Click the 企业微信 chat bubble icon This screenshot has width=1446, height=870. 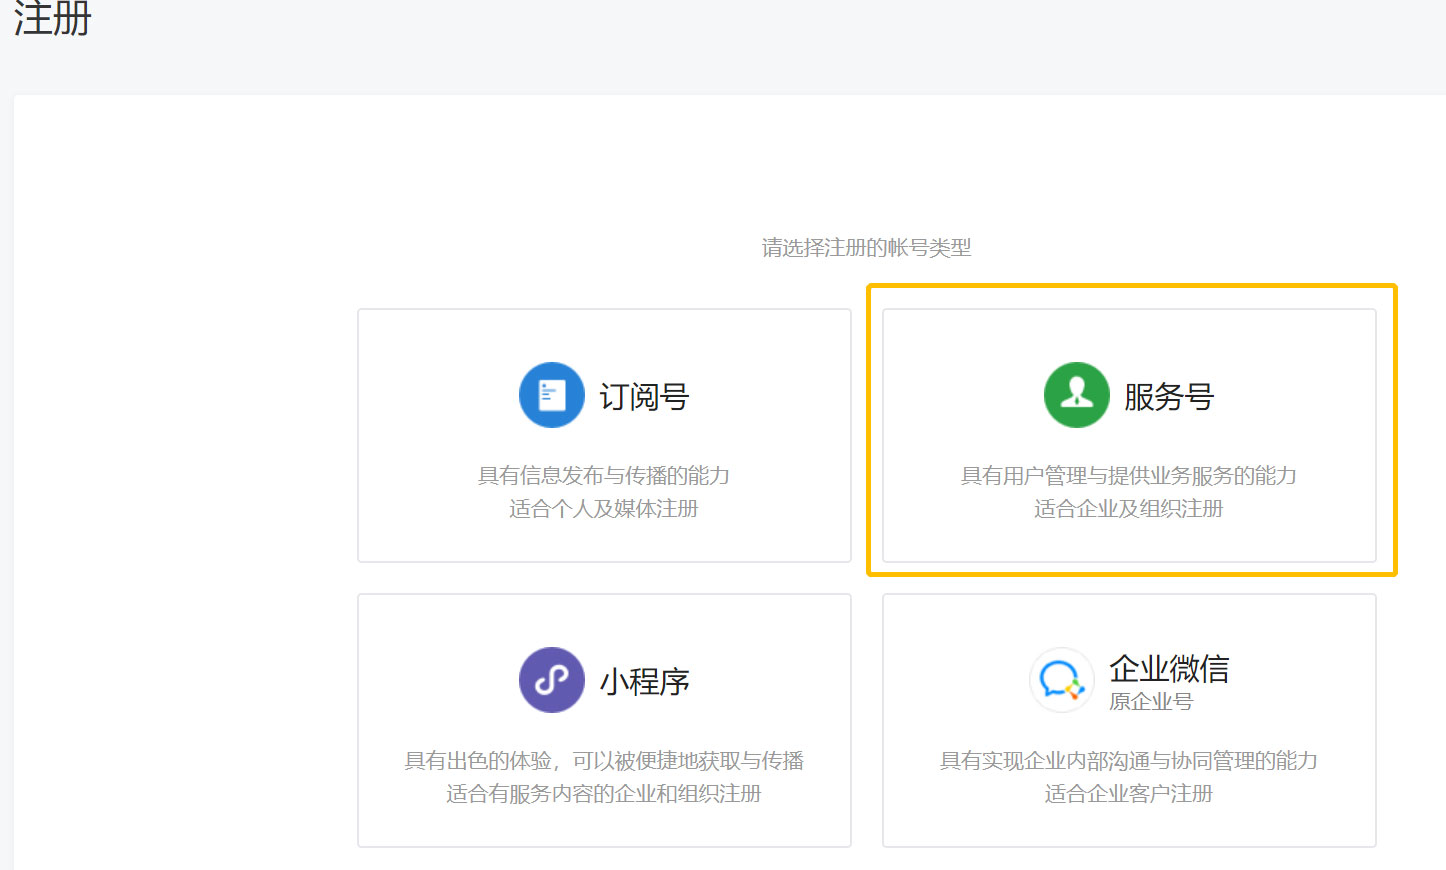pyautogui.click(x=1062, y=680)
